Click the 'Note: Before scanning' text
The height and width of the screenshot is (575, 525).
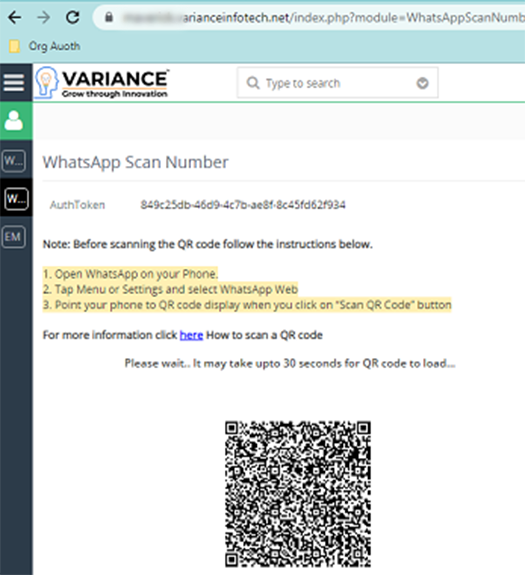pos(208,244)
